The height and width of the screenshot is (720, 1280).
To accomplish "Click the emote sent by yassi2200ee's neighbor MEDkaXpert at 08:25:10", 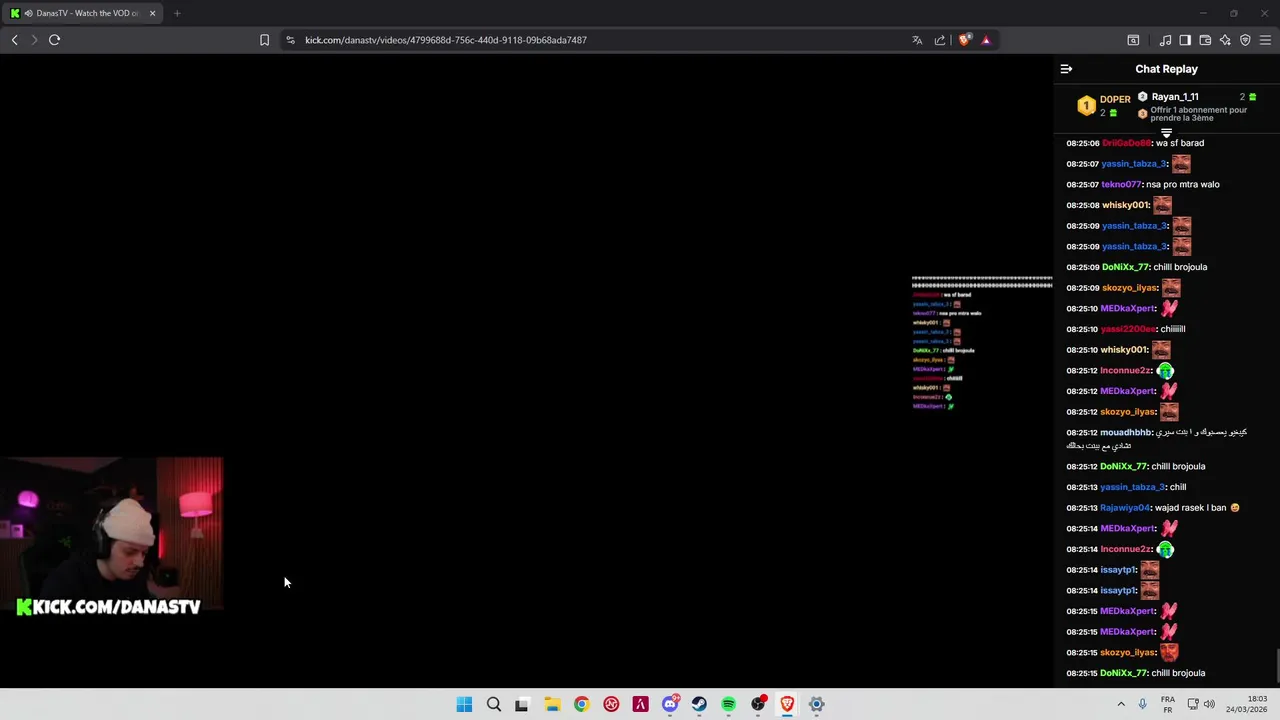I will pyautogui.click(x=1168, y=308).
